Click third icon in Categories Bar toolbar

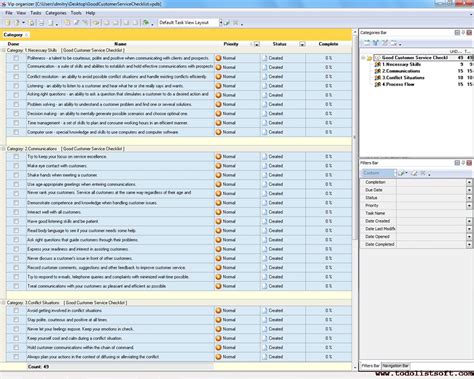tap(385, 43)
